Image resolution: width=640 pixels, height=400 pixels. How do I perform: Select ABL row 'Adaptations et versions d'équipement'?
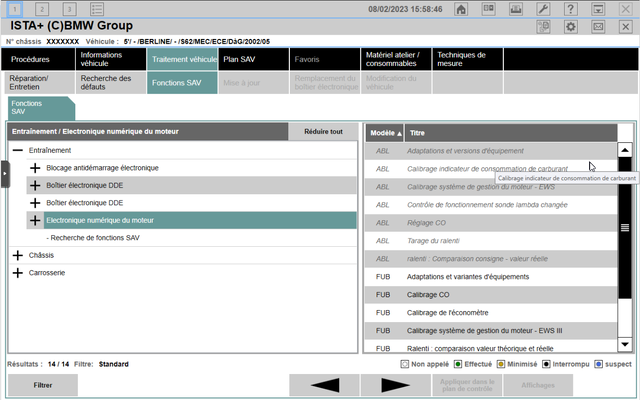pyautogui.click(x=491, y=151)
